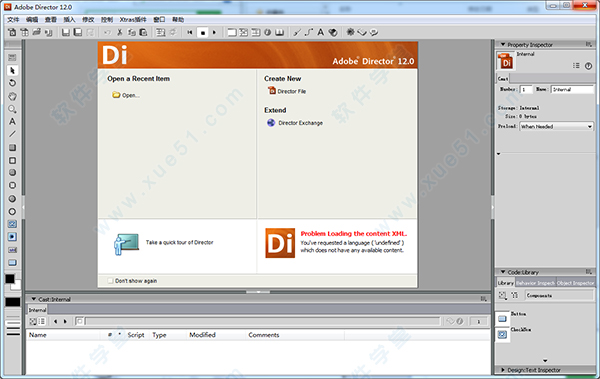
Task: Select the hollow Ellipse tool
Action: point(12,211)
